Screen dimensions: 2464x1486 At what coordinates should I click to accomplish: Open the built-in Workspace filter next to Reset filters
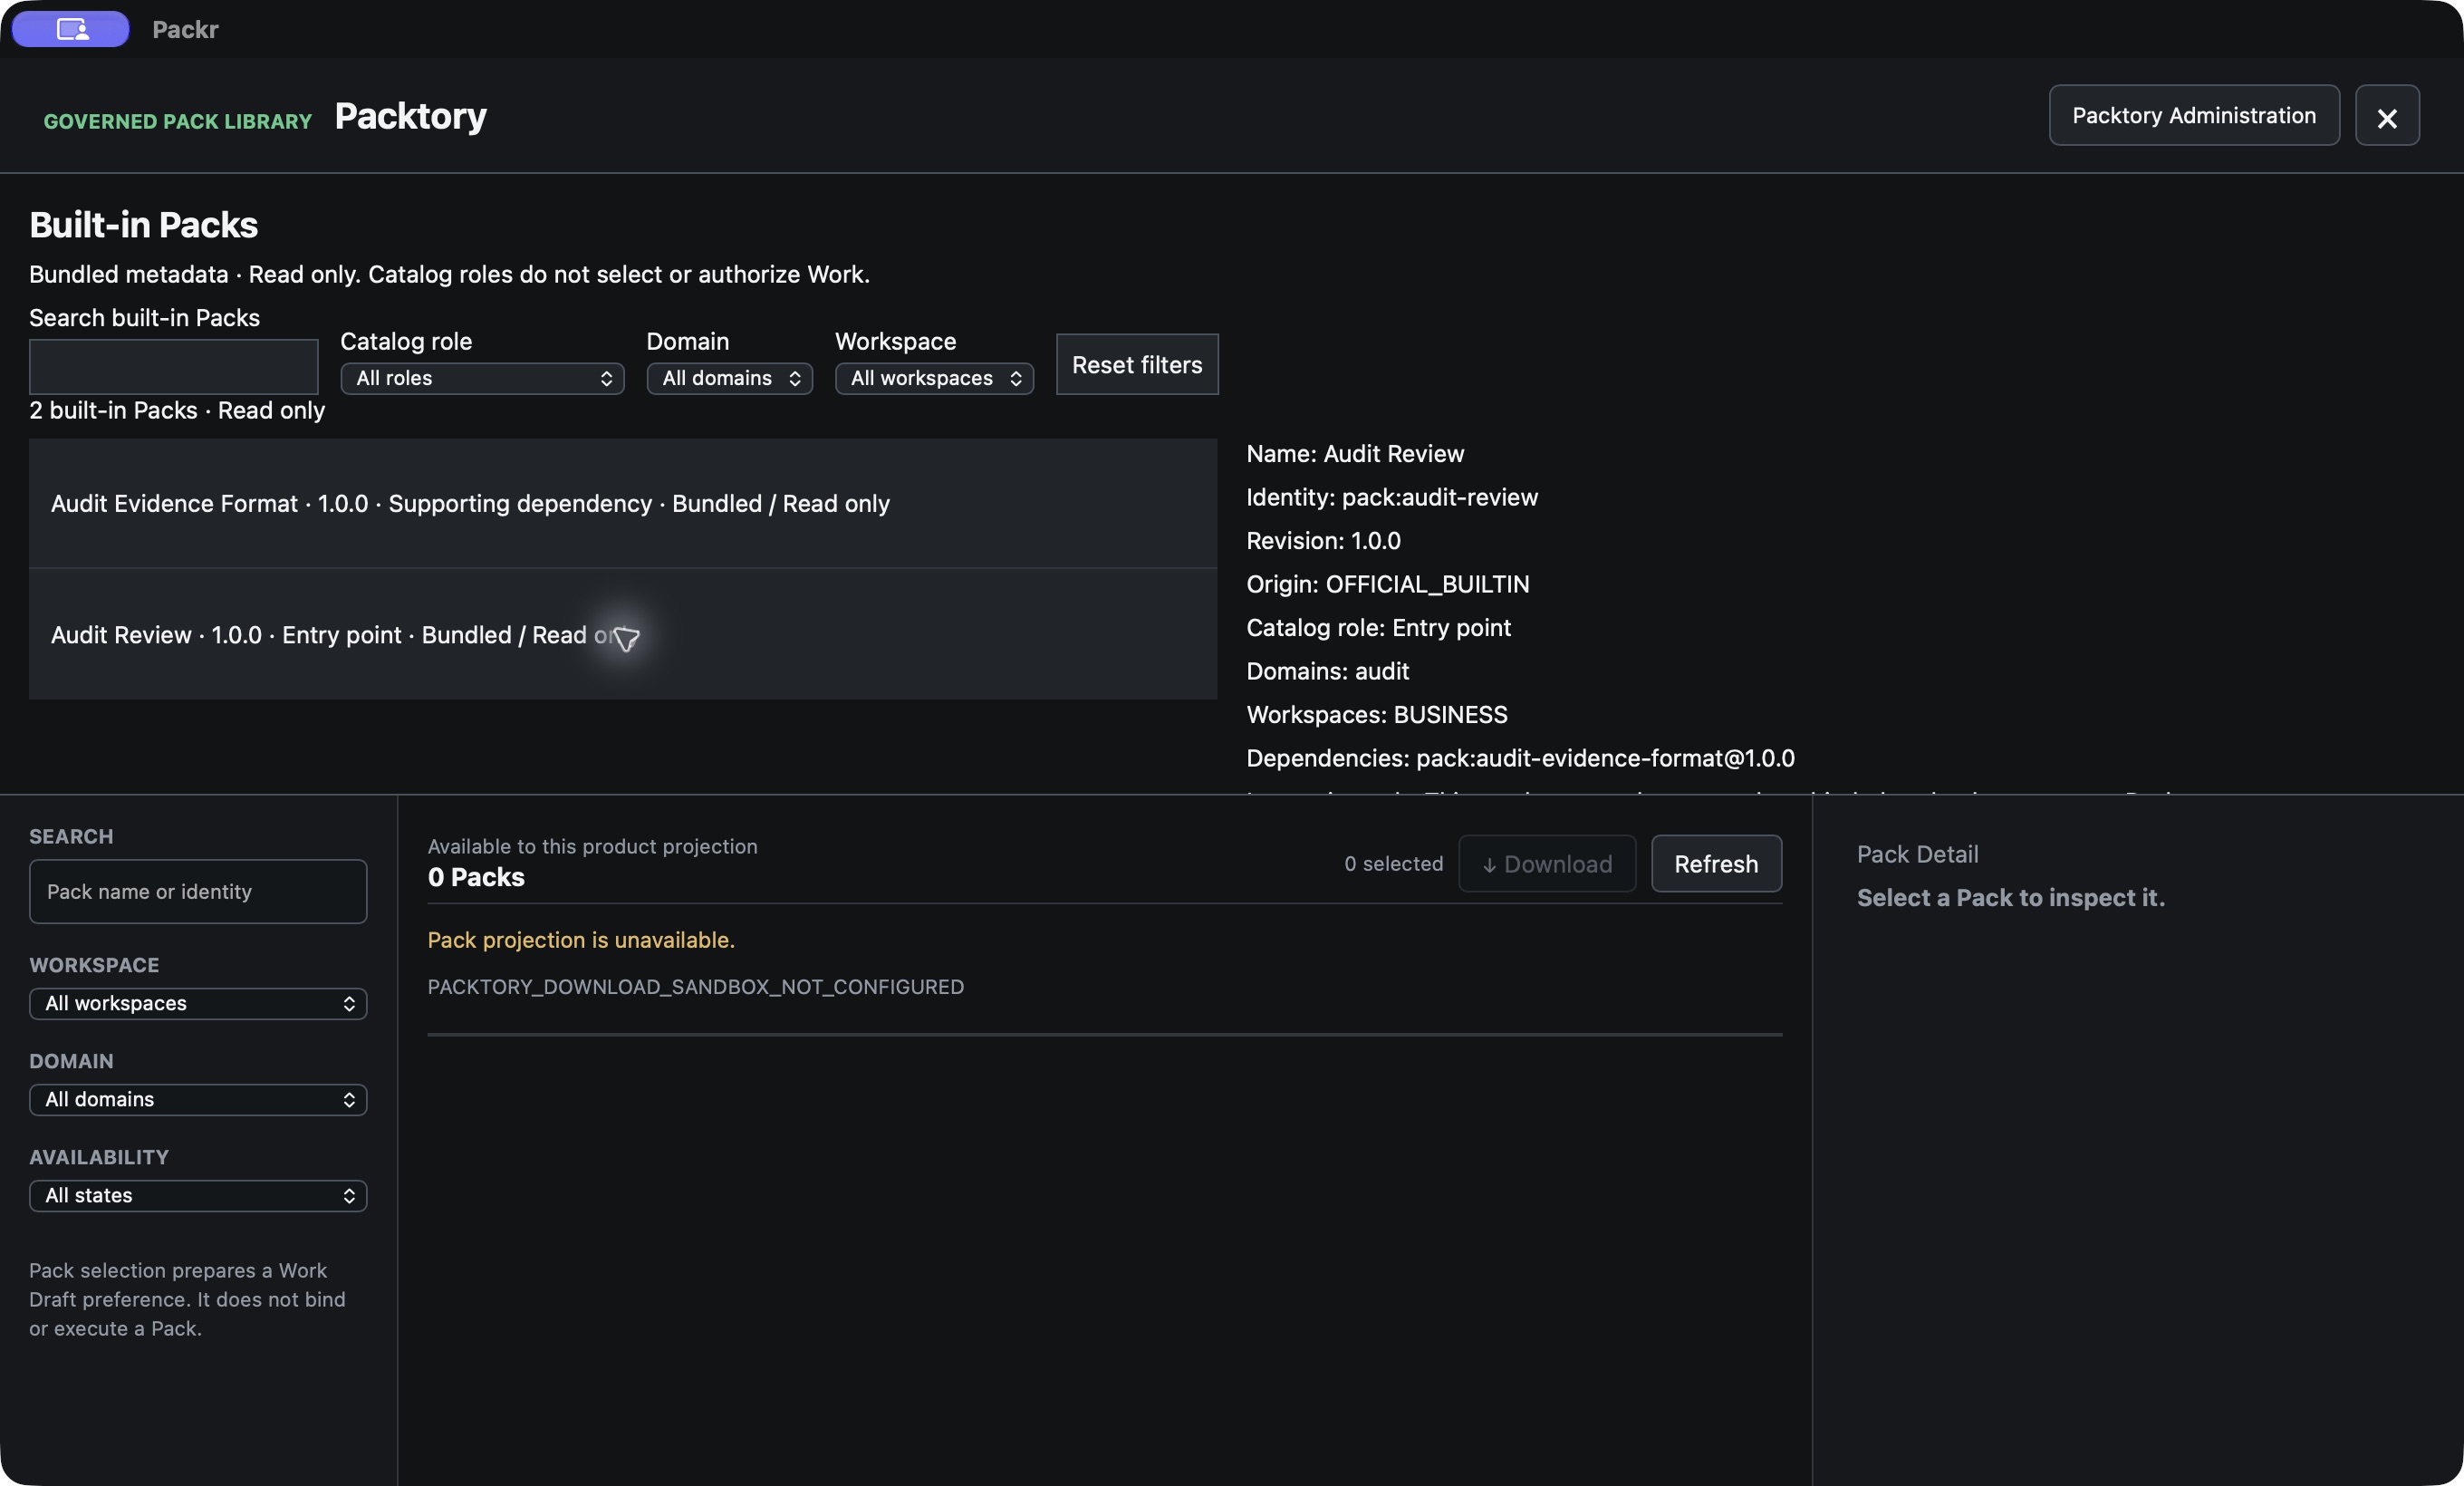[x=934, y=379]
